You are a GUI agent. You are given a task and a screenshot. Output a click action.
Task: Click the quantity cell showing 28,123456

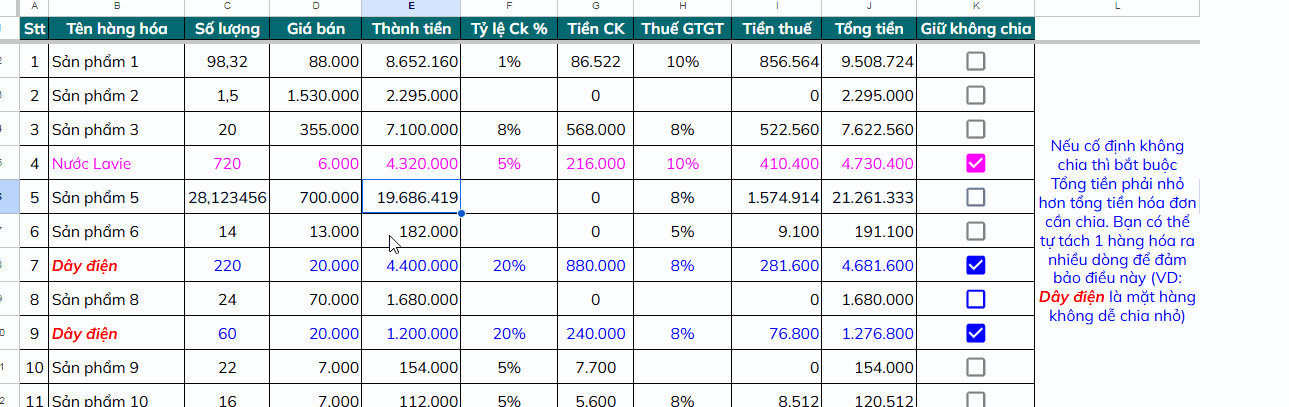point(227,198)
